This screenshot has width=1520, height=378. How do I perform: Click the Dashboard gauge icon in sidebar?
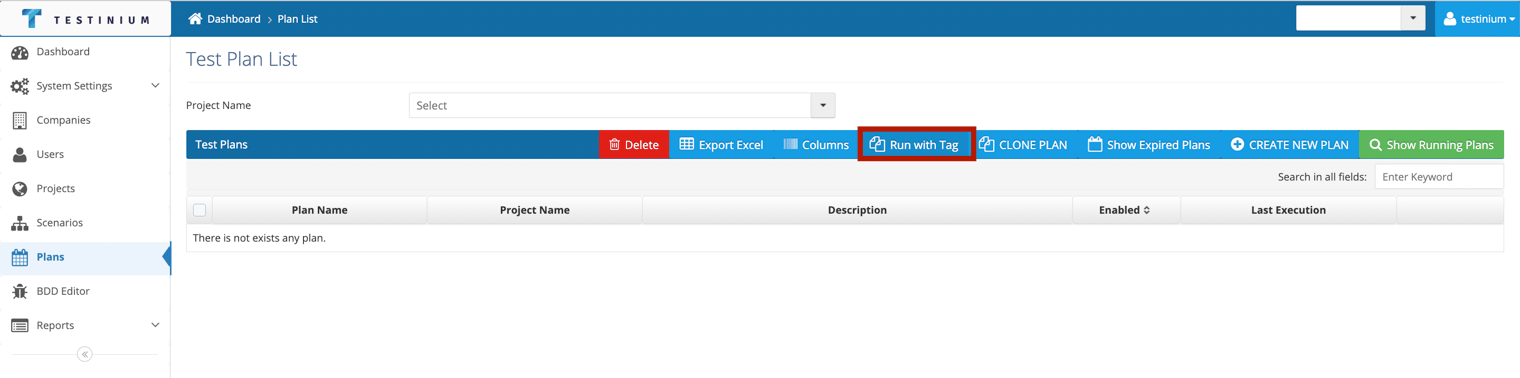(20, 52)
